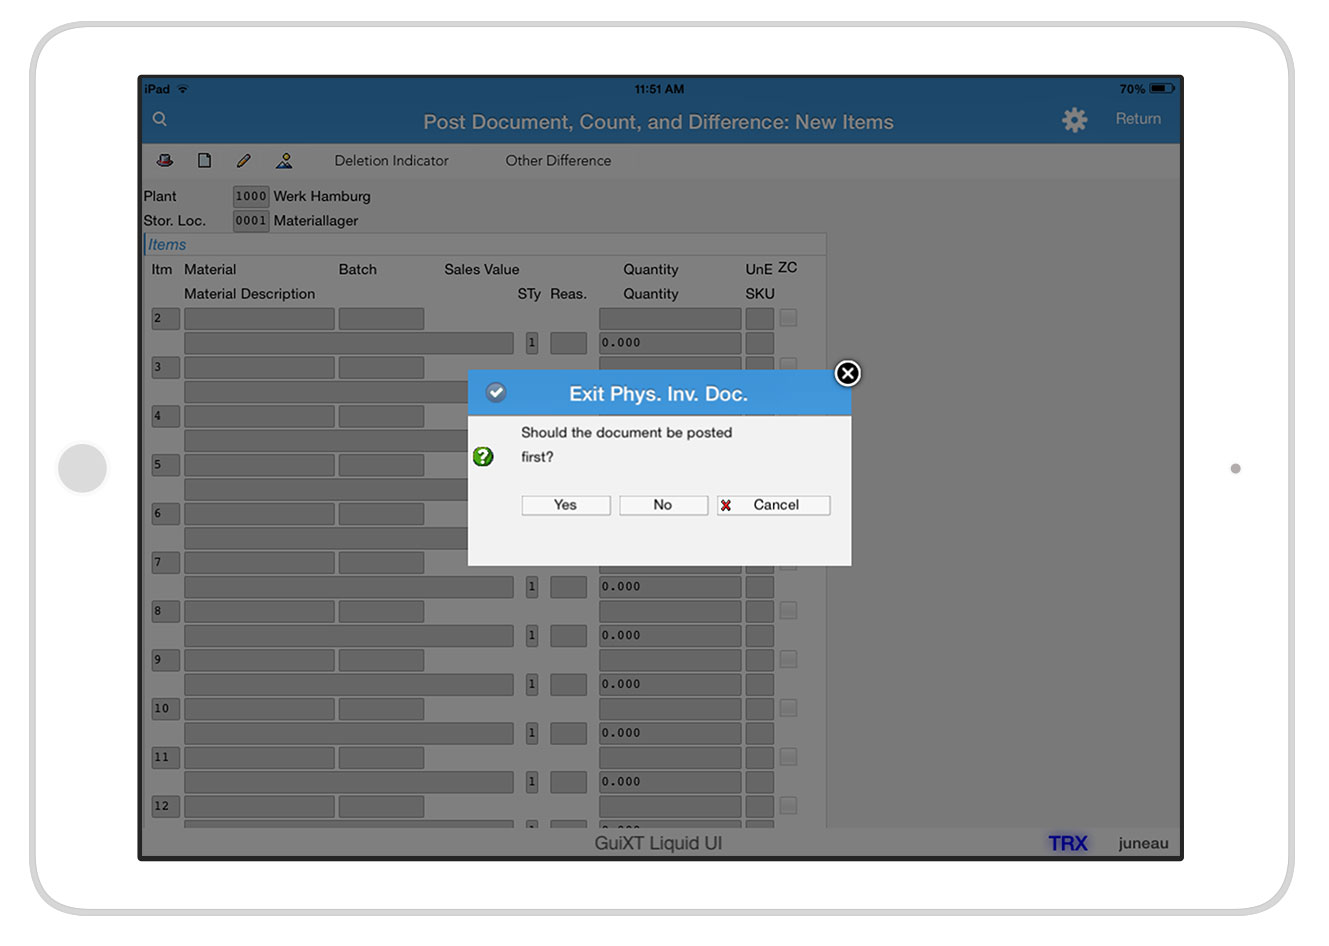Tap Return in the navigation bar

[1138, 118]
